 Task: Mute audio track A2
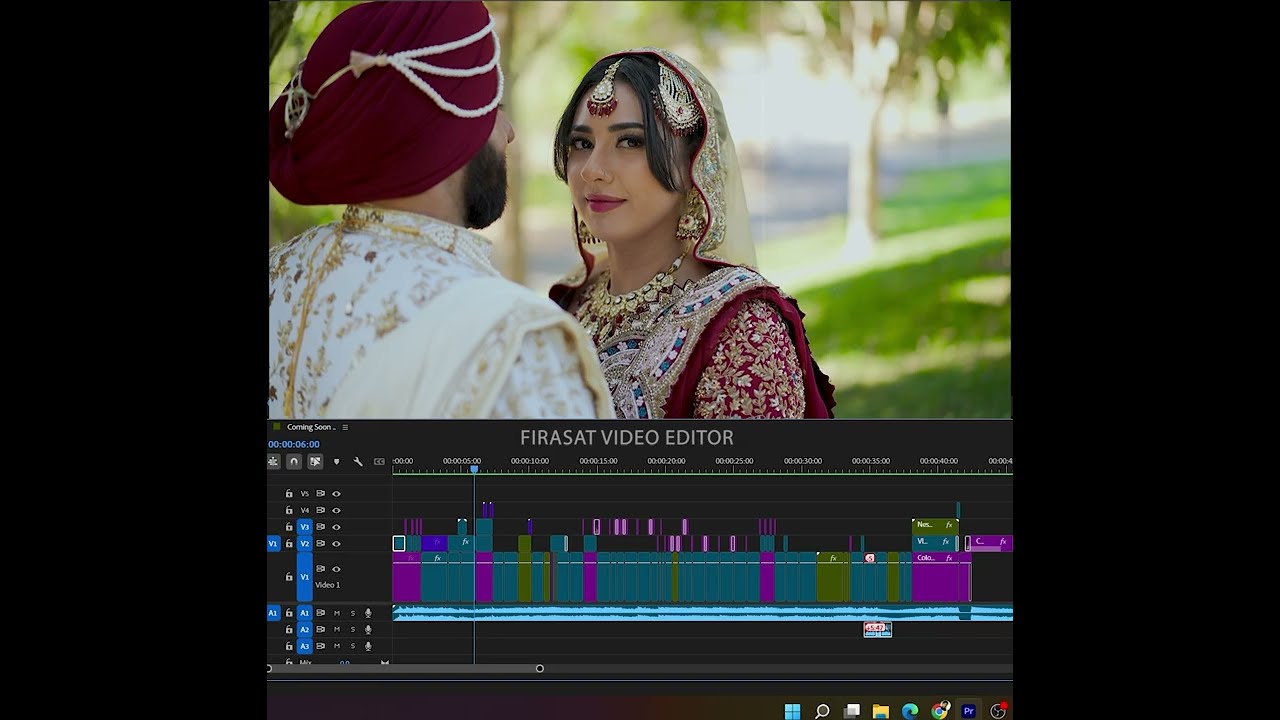coord(337,629)
